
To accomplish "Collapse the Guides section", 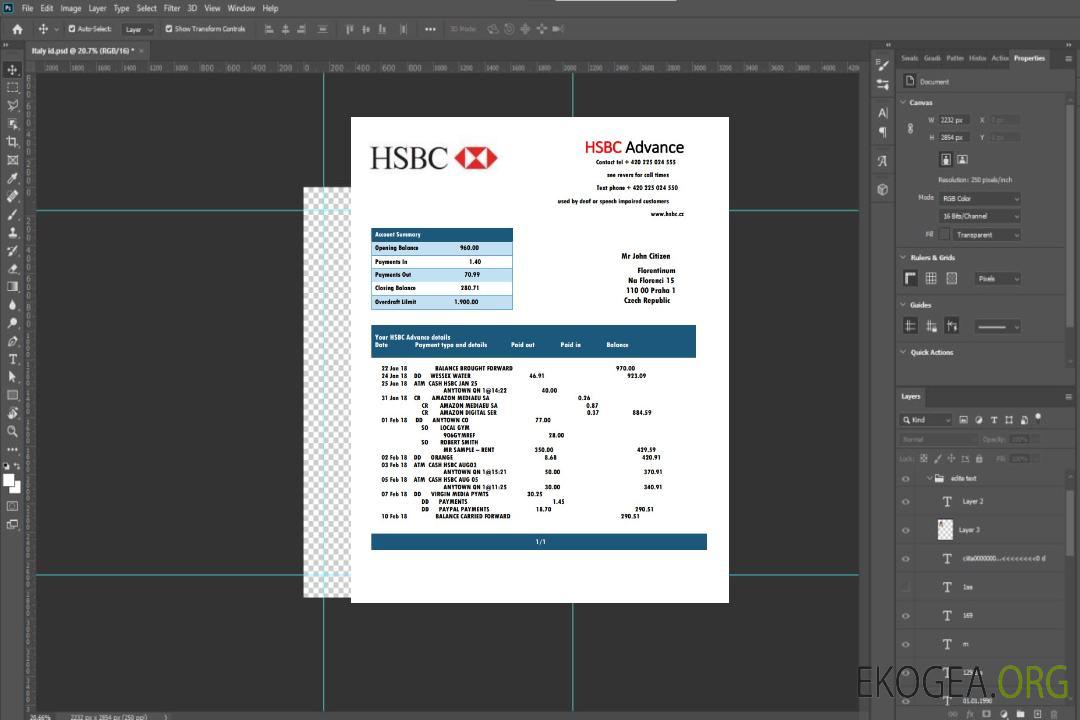I will [x=903, y=305].
